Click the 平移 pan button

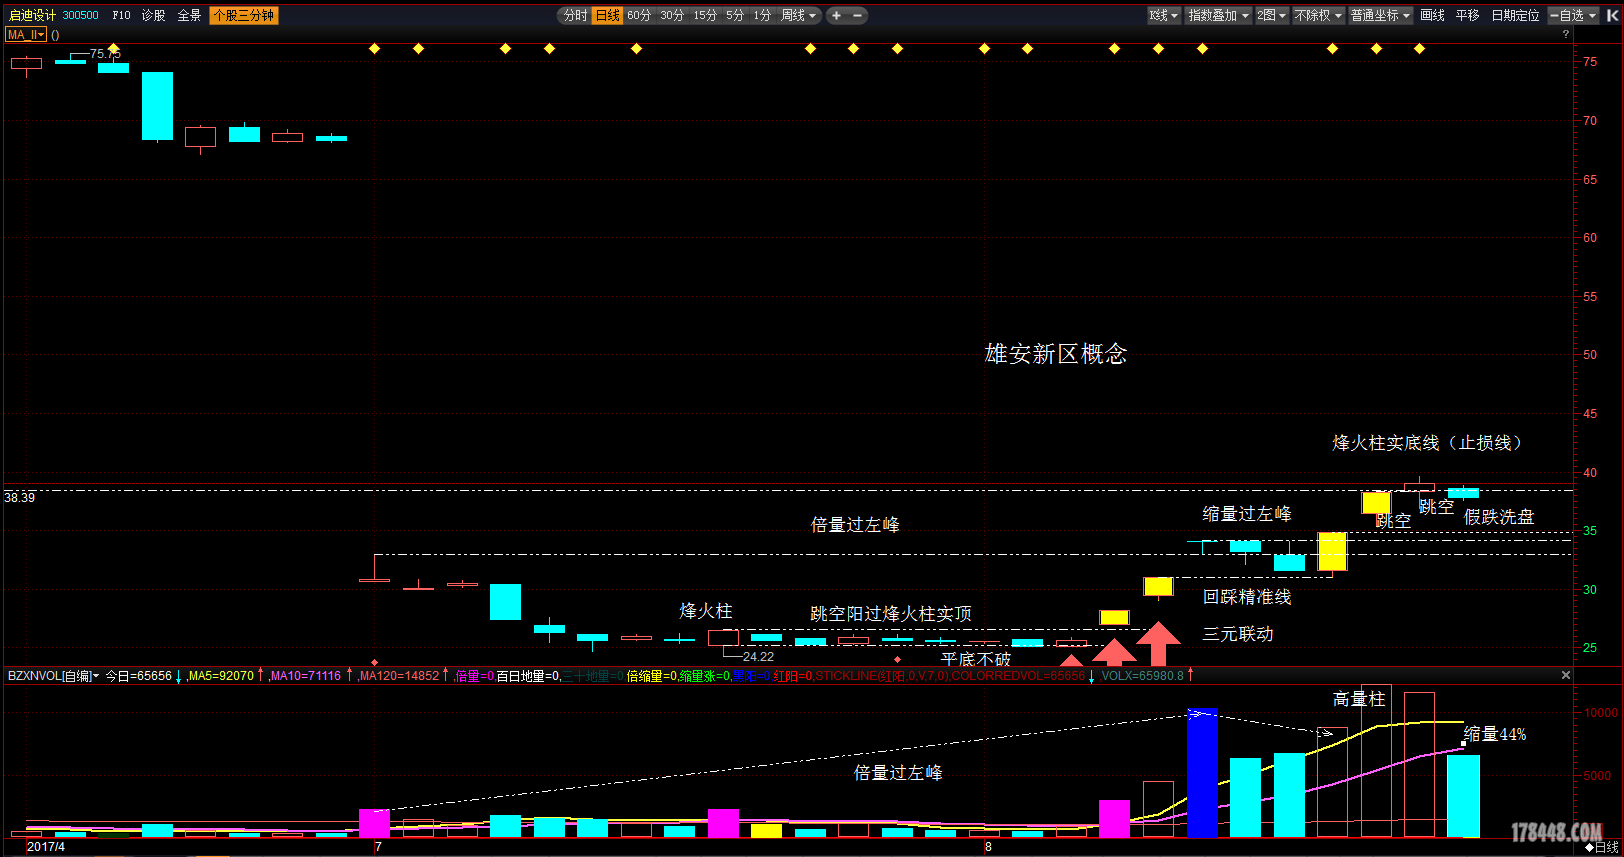1468,15
